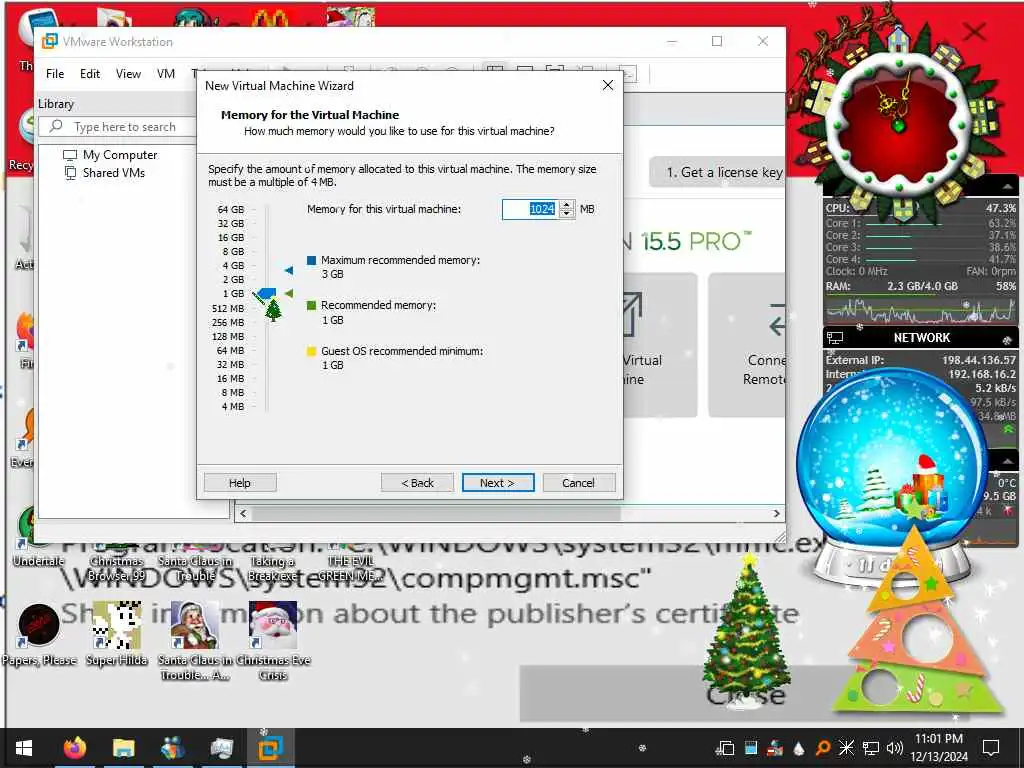The image size is (1024, 768).
Task: Click the My Computer icon in Library
Action: pos(70,155)
